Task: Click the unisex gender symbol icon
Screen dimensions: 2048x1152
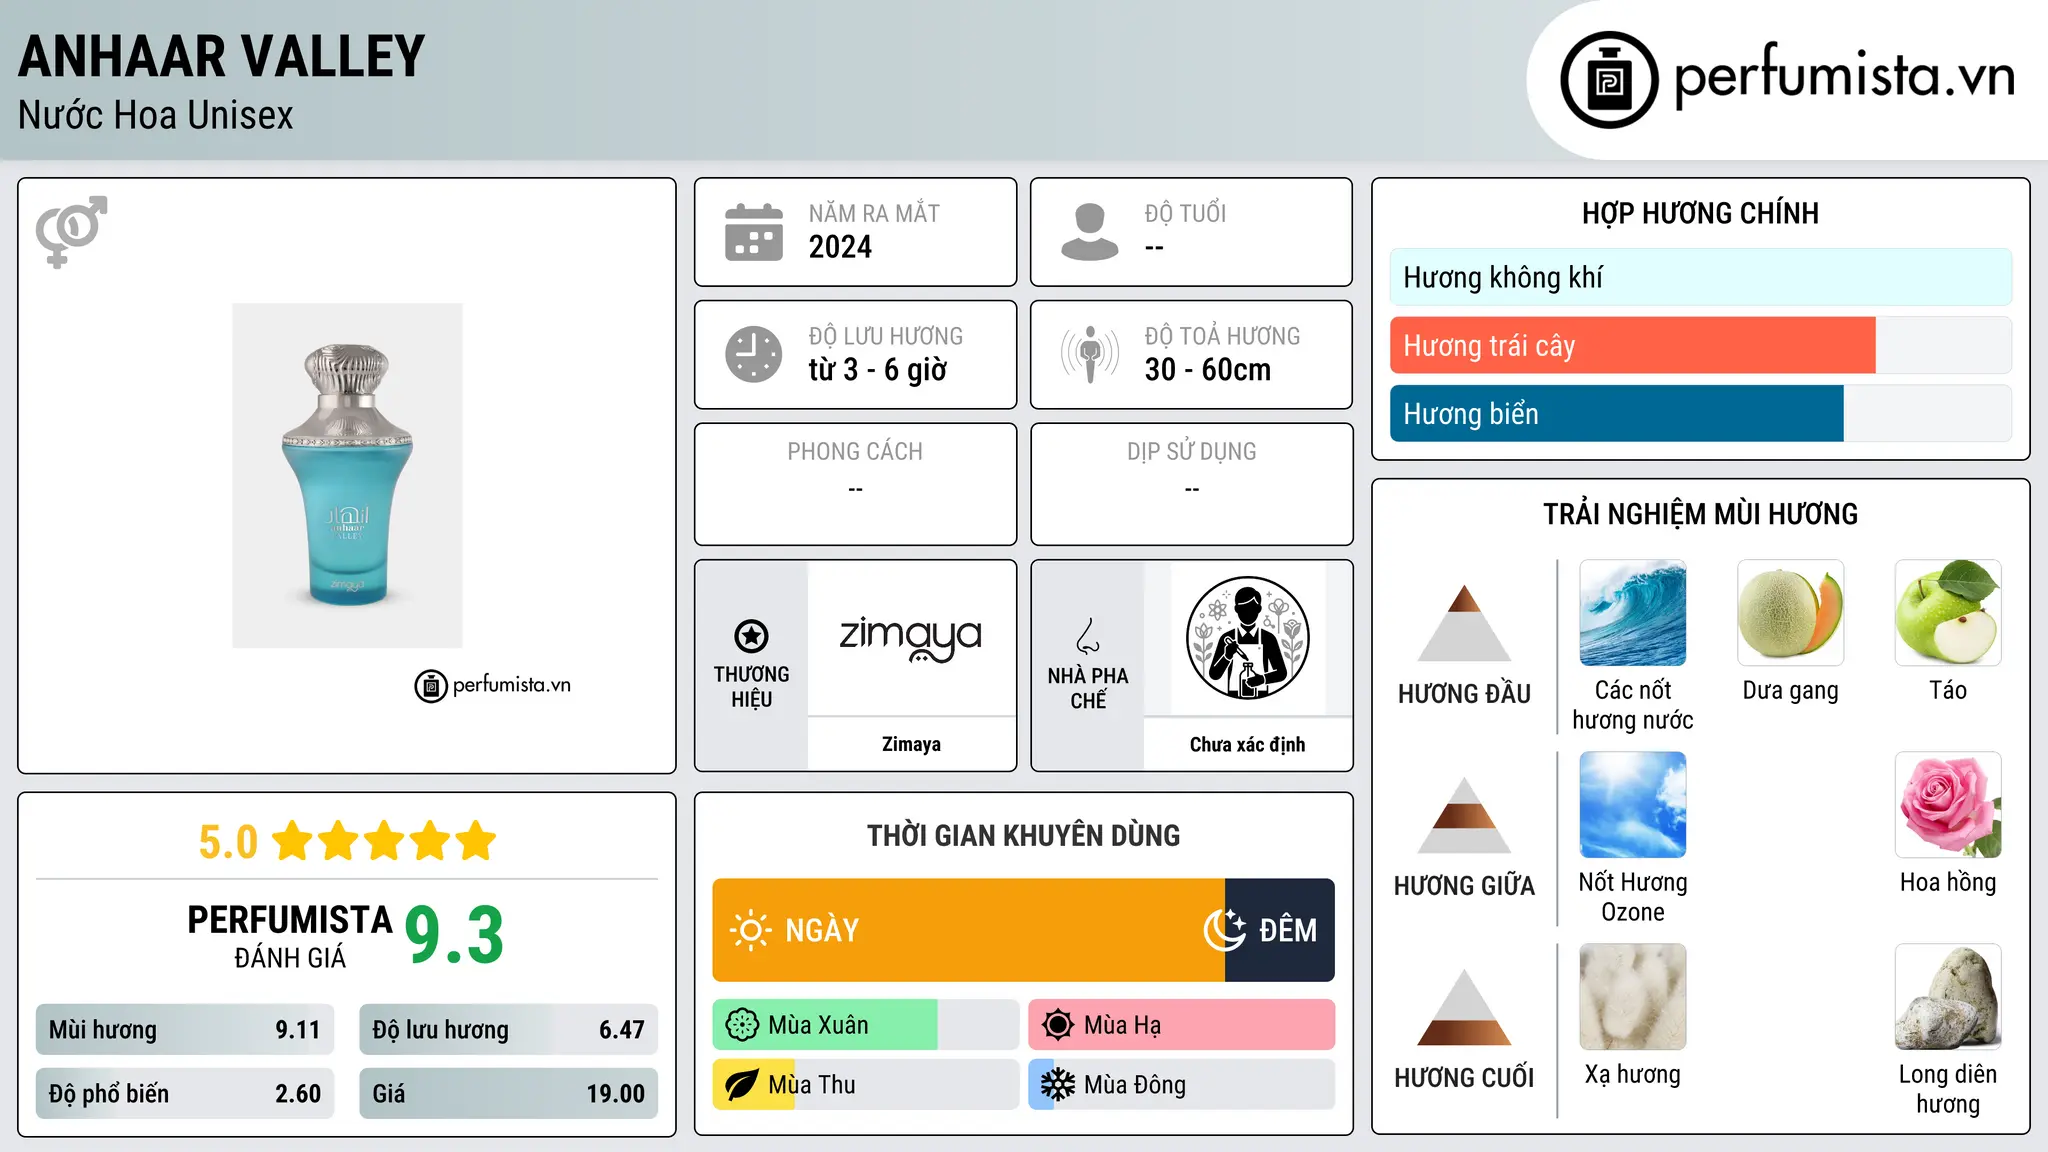Action: coord(71,232)
